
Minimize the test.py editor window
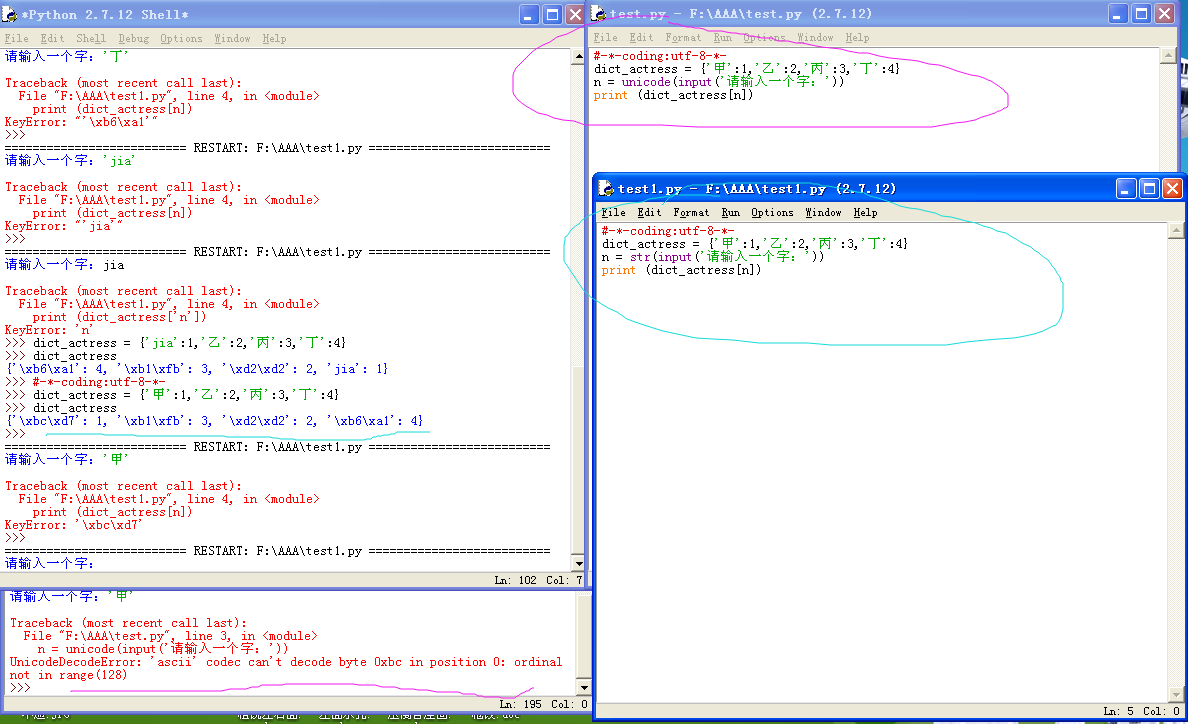click(1119, 13)
